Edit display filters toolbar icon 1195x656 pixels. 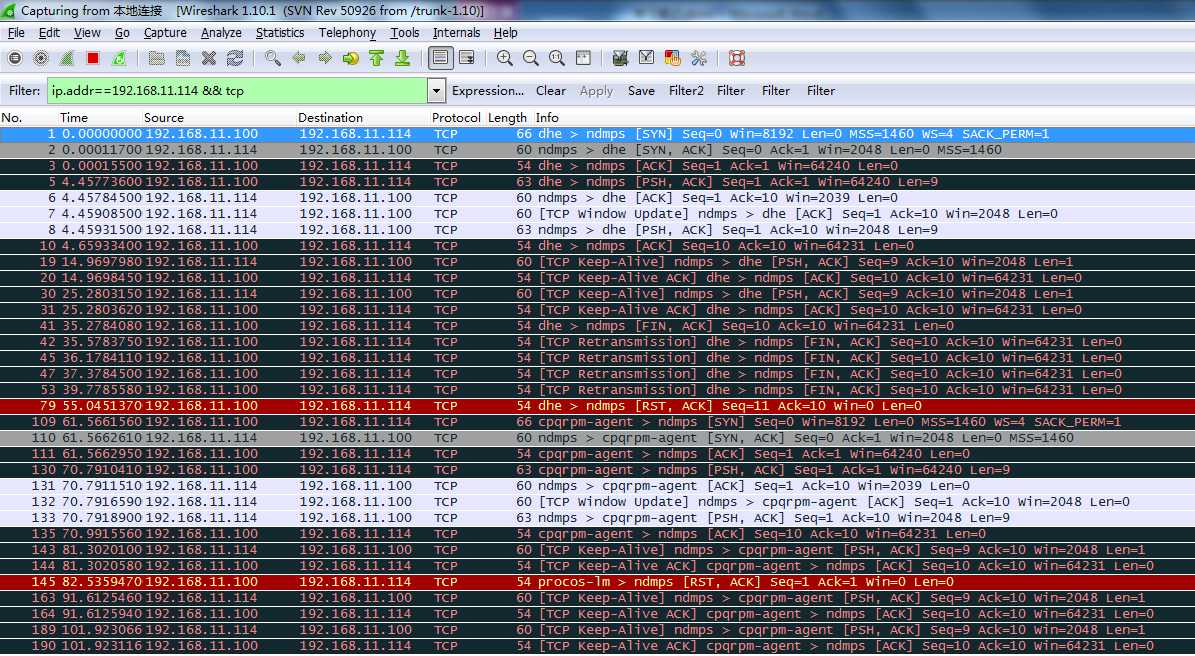click(646, 59)
